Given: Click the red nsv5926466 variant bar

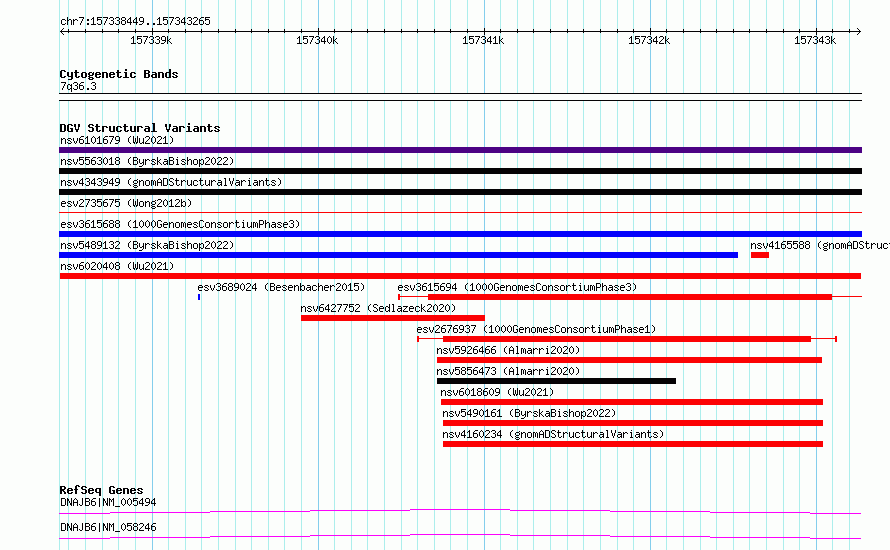Looking at the screenshot, I should (x=629, y=360).
